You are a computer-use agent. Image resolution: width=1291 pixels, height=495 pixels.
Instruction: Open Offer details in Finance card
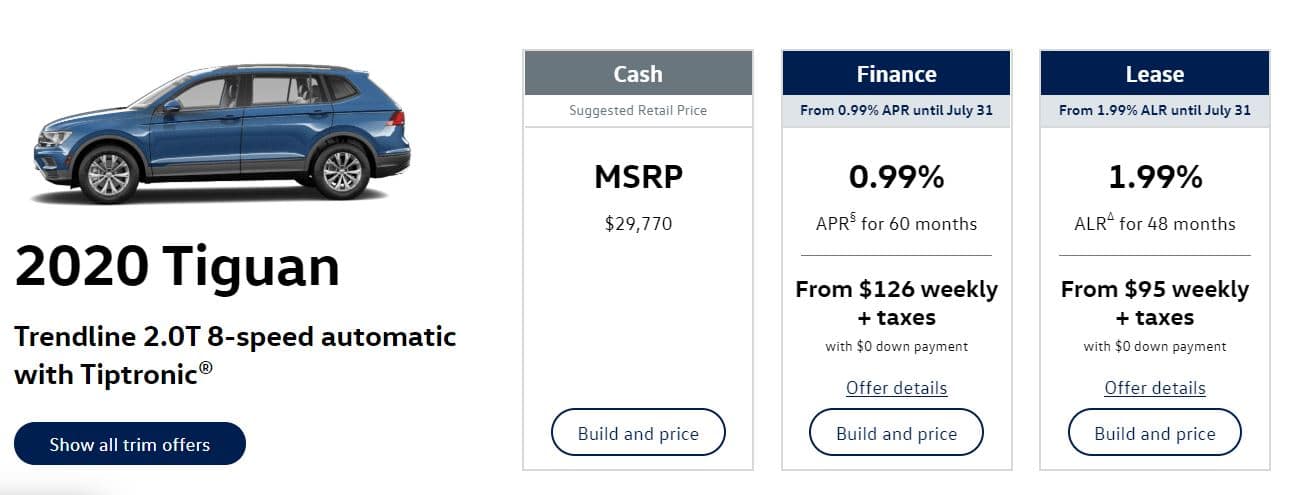tap(896, 388)
